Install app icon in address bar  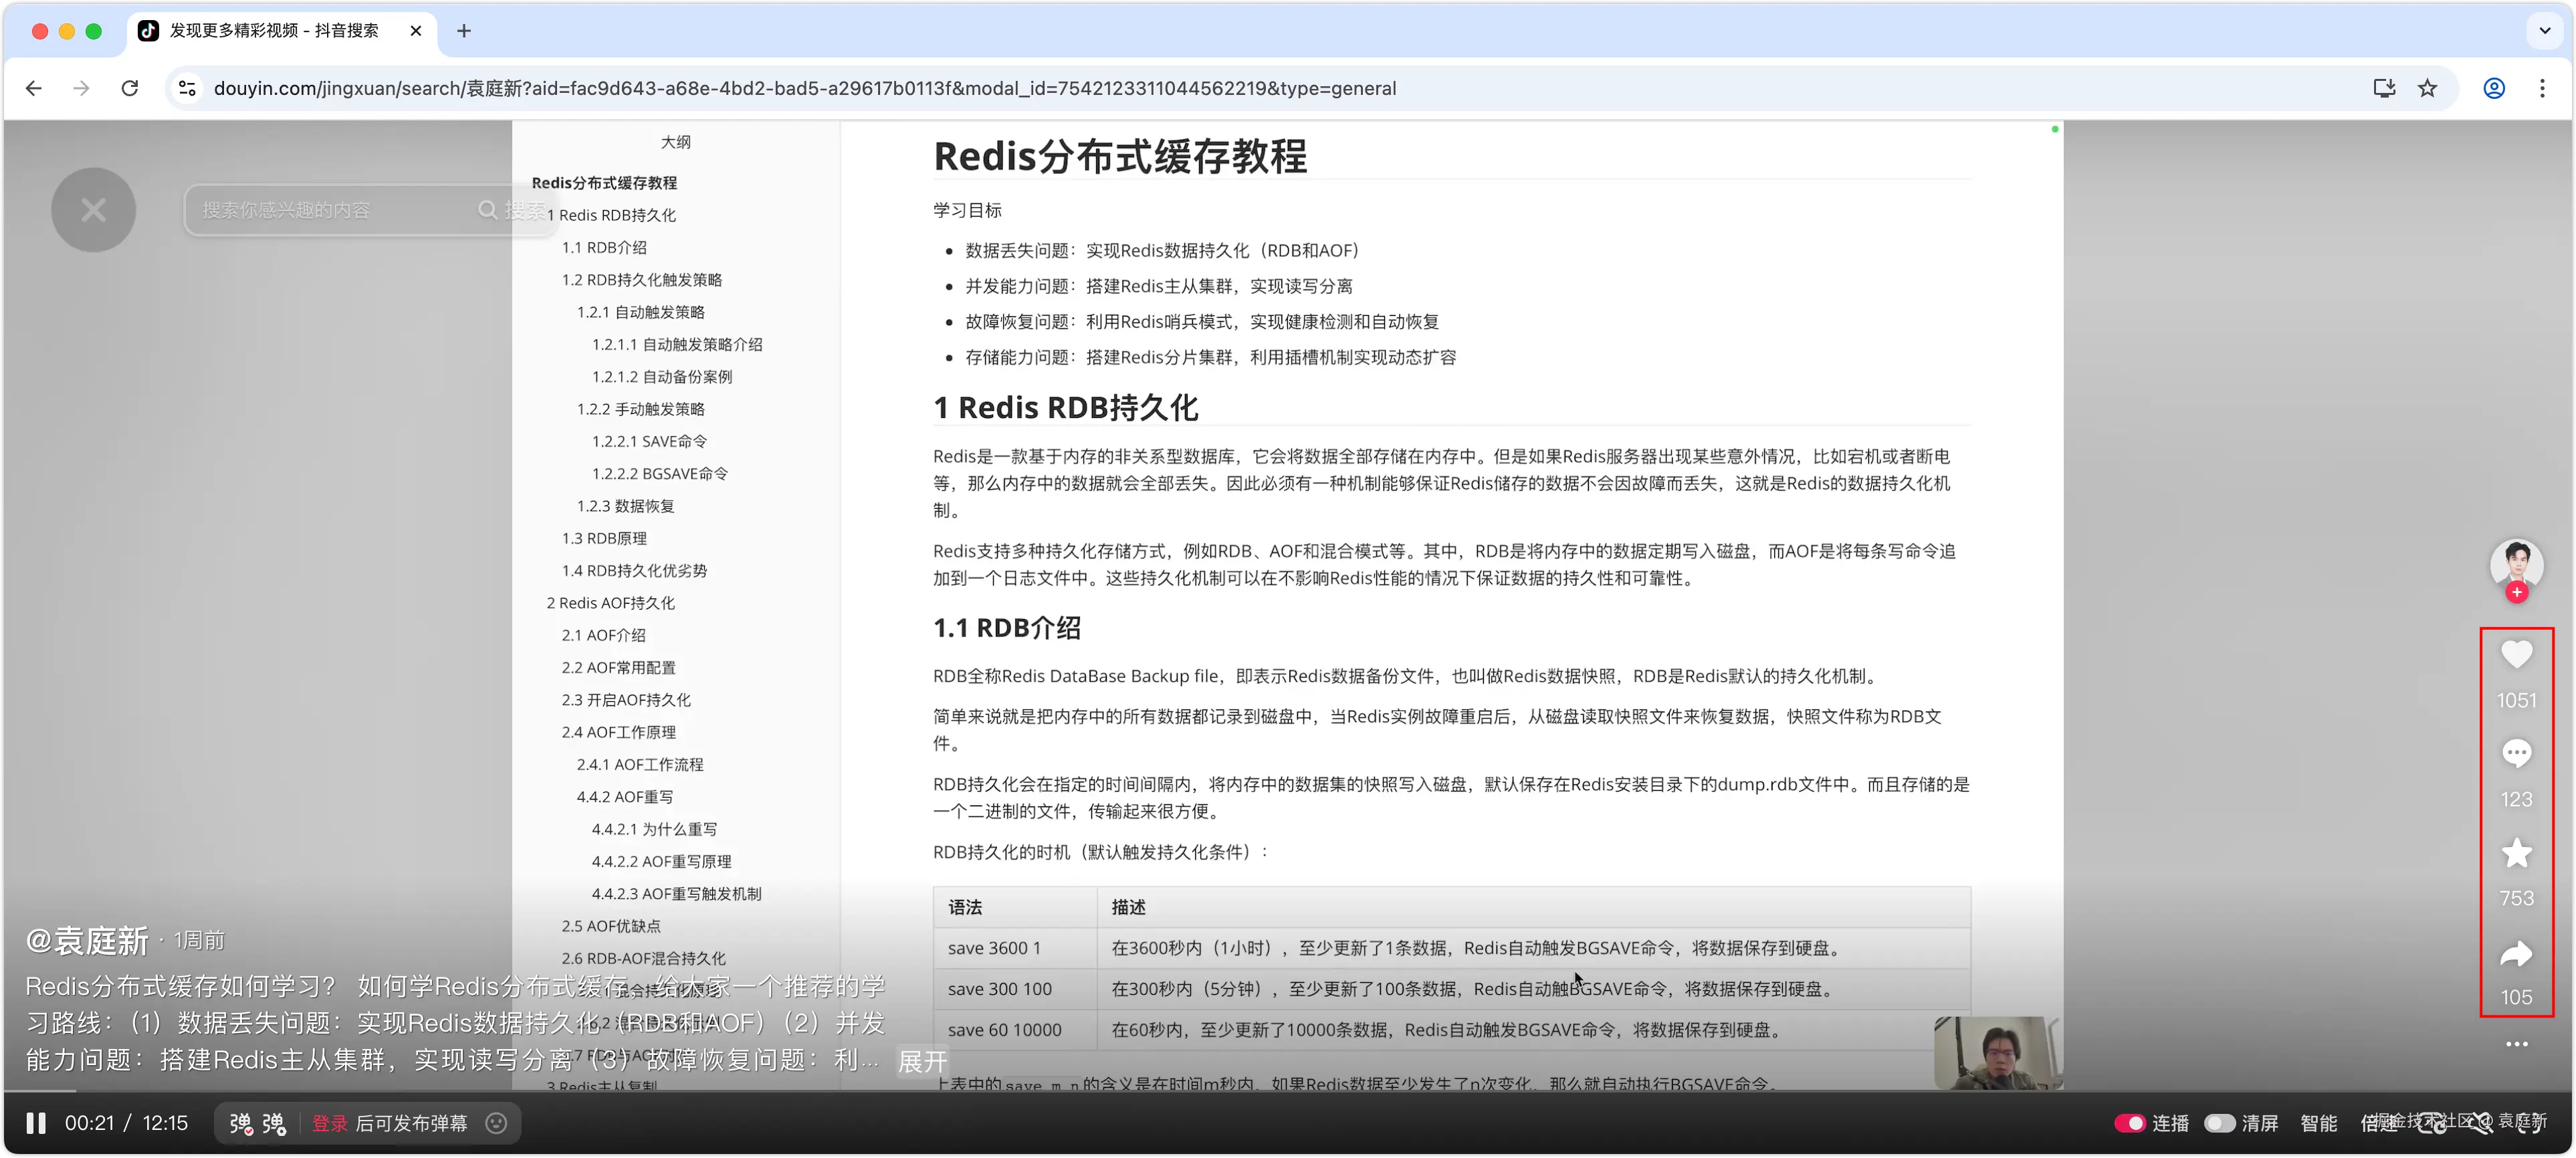pyautogui.click(x=2384, y=88)
